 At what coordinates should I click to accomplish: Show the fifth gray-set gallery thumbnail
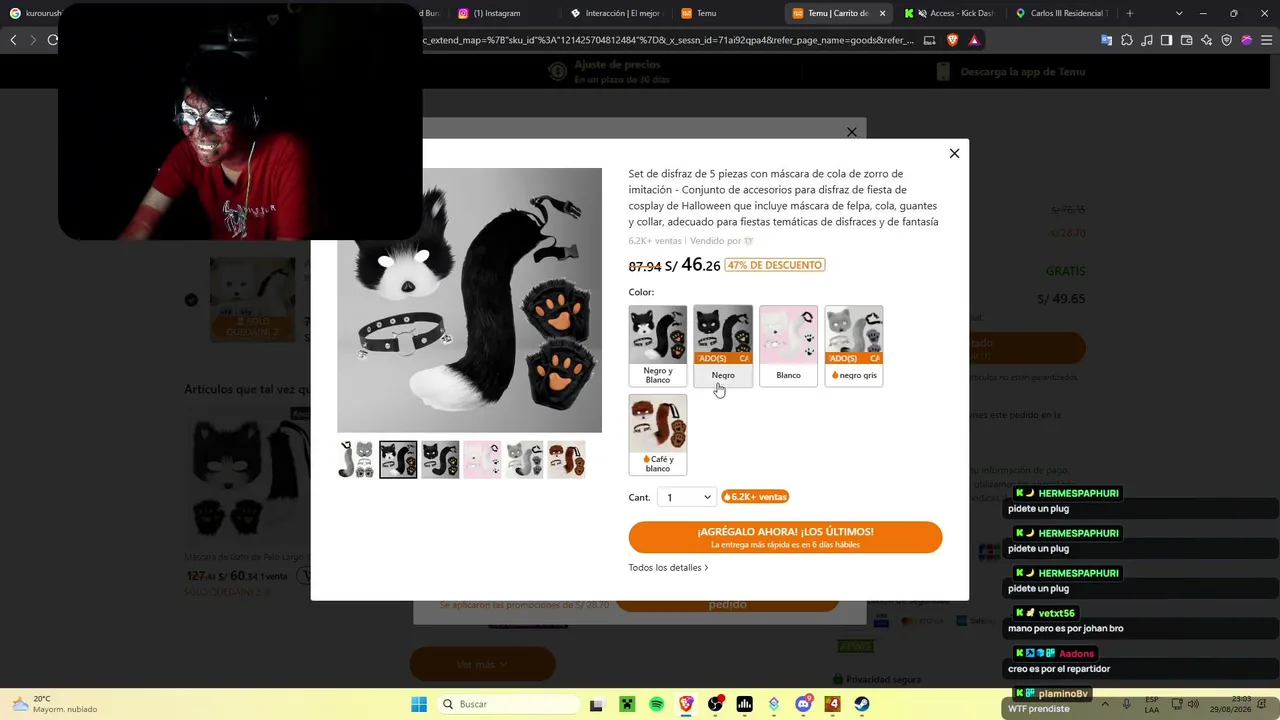coord(524,459)
